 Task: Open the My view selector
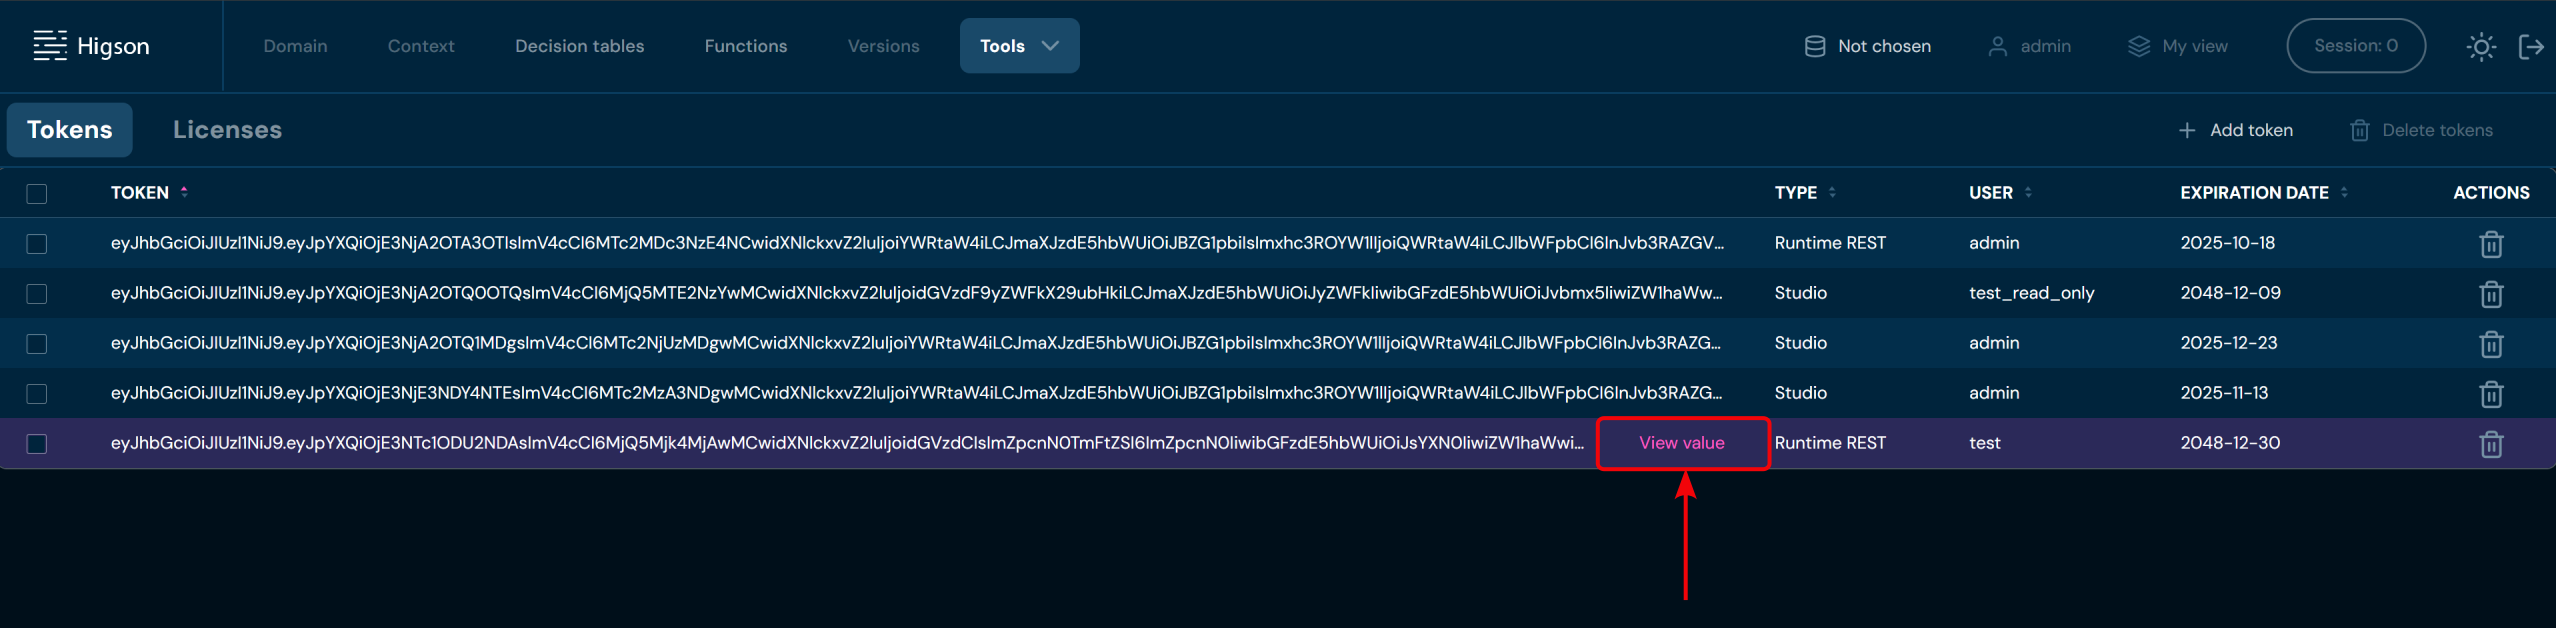point(2178,46)
